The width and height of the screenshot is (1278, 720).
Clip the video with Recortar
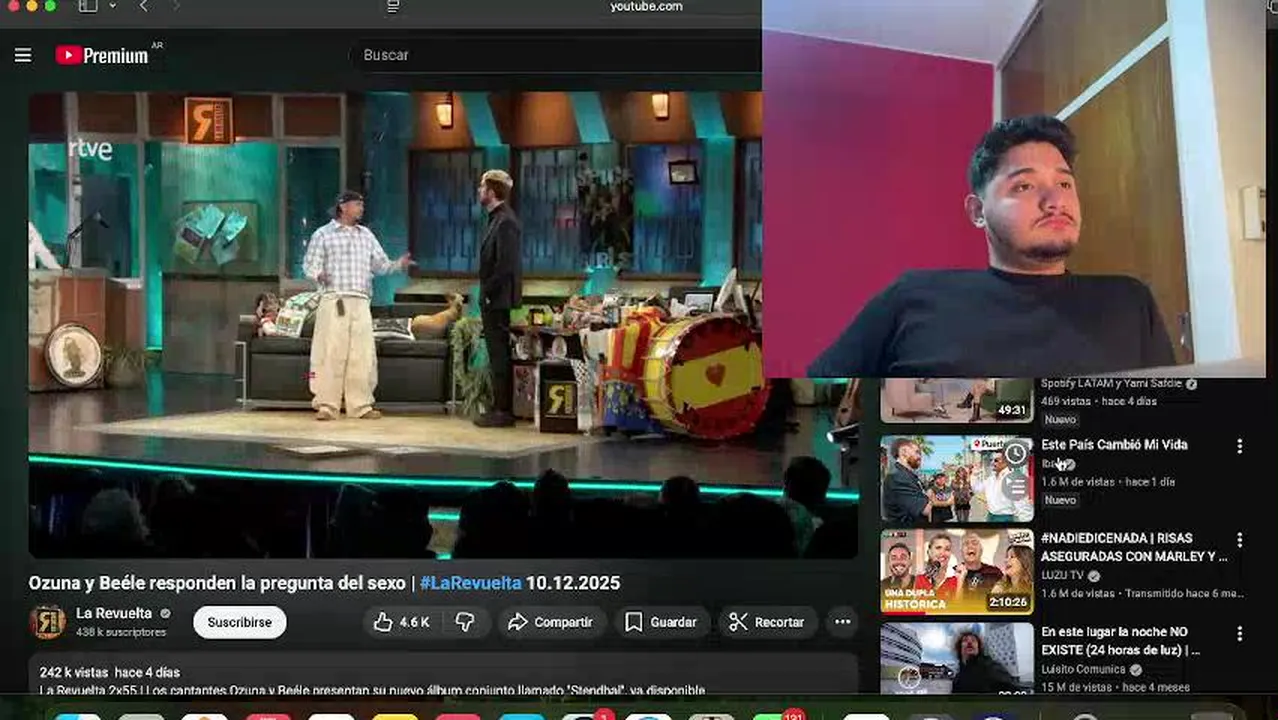767,622
